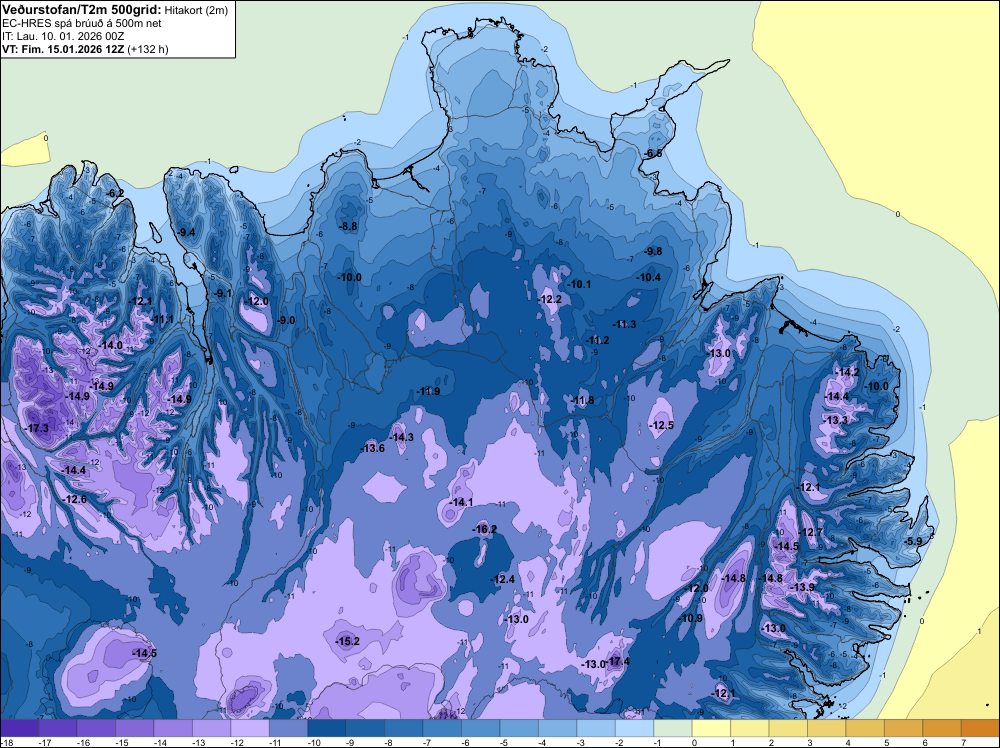Click the -10.1 temperature label
Viewport: 1000px width, 748px height.
click(579, 284)
